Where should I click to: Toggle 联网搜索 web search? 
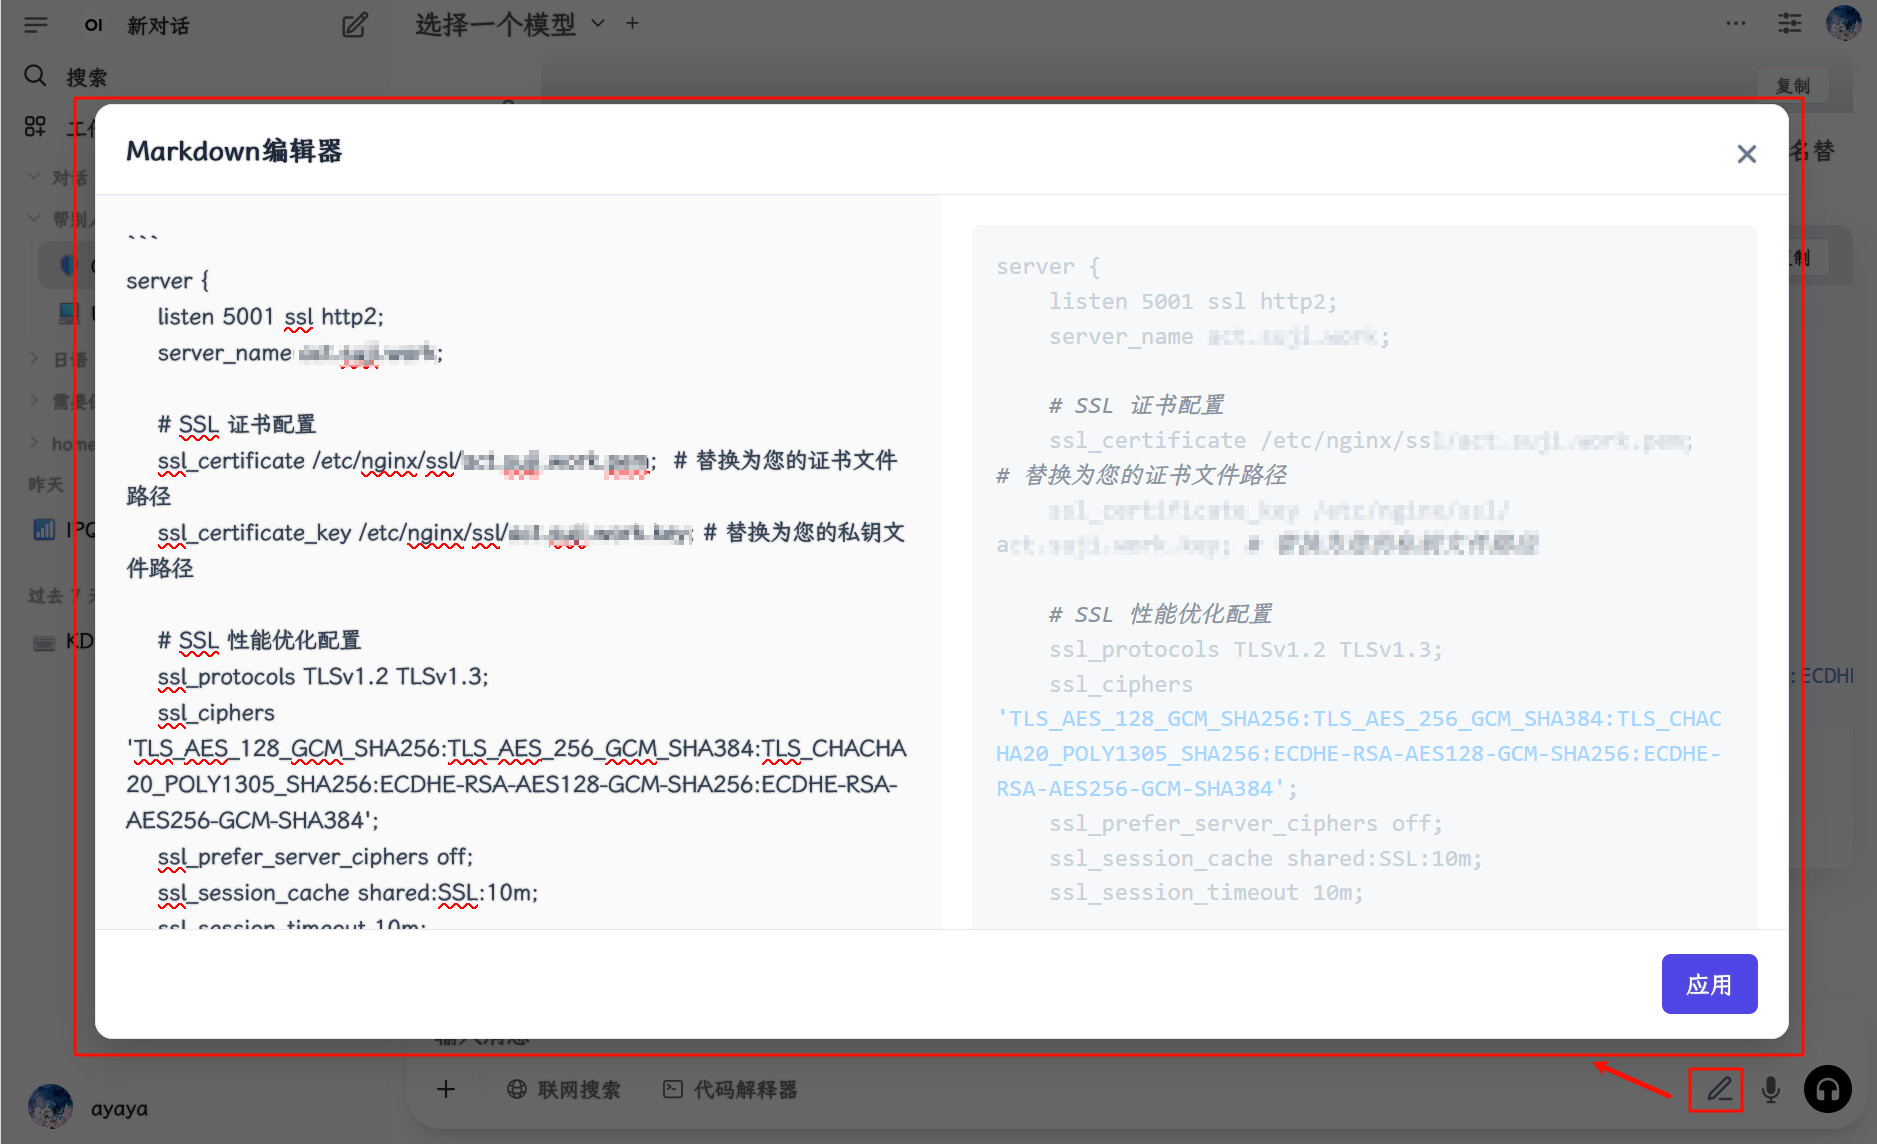pyautogui.click(x=563, y=1089)
